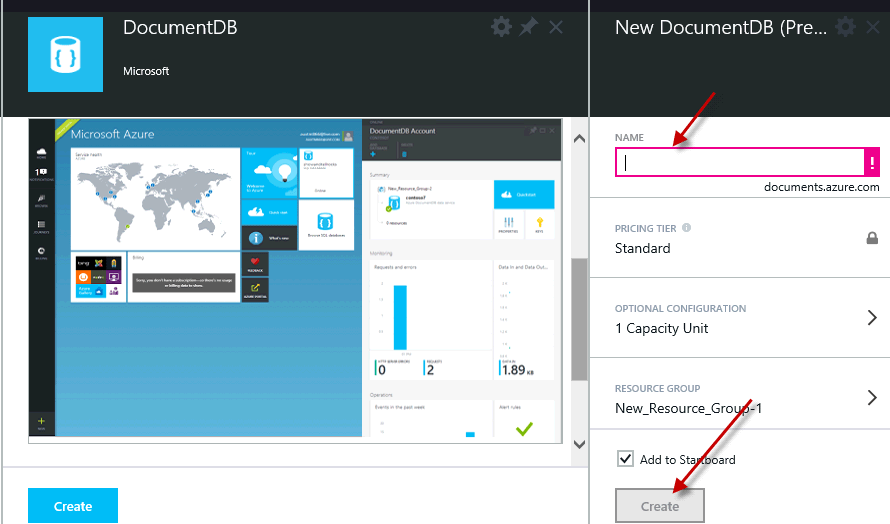This screenshot has height=524, width=890.
Task: Open settings gear on DocumentDB blade
Action: coord(501,27)
